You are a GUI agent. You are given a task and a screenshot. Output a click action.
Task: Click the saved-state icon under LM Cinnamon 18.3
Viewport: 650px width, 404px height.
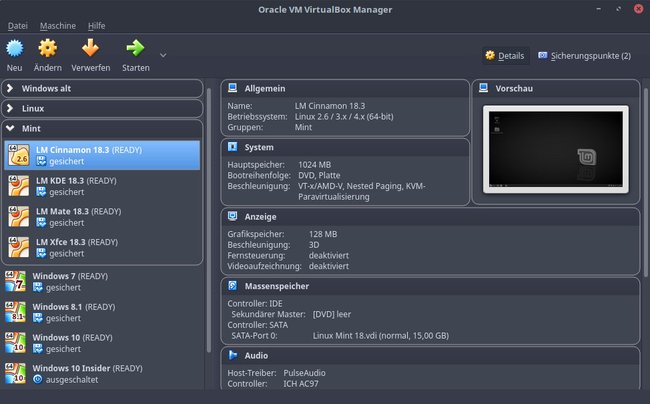point(41,161)
